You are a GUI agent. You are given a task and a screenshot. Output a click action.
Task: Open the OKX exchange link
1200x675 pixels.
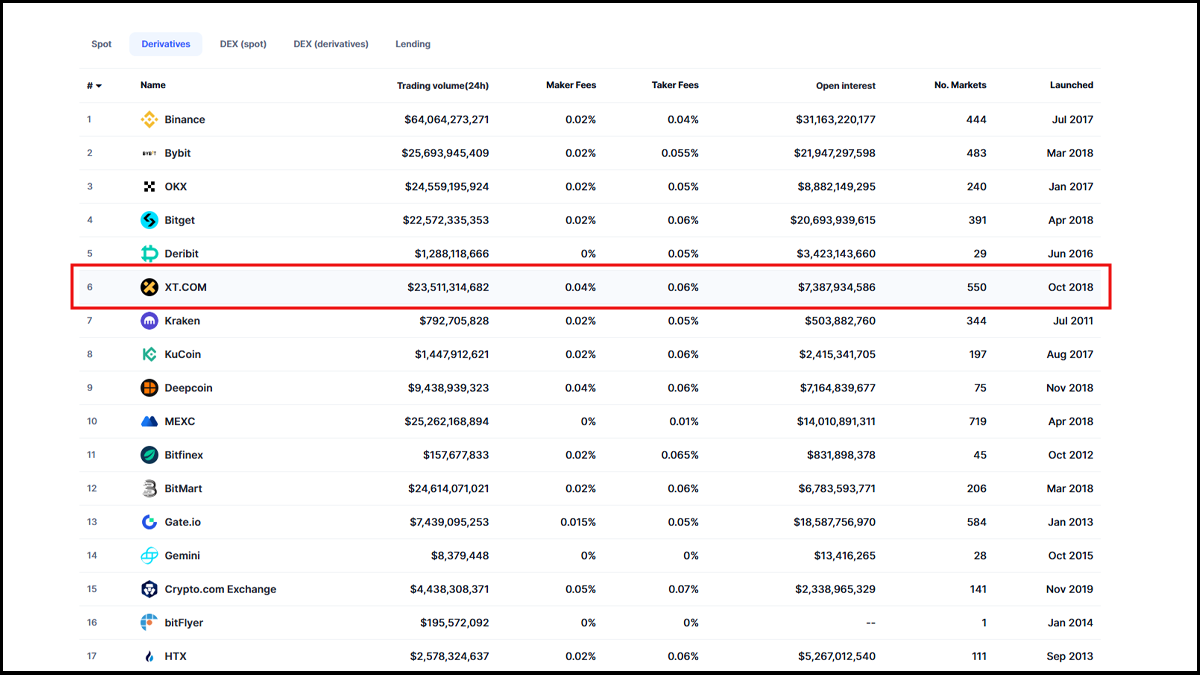tap(176, 187)
